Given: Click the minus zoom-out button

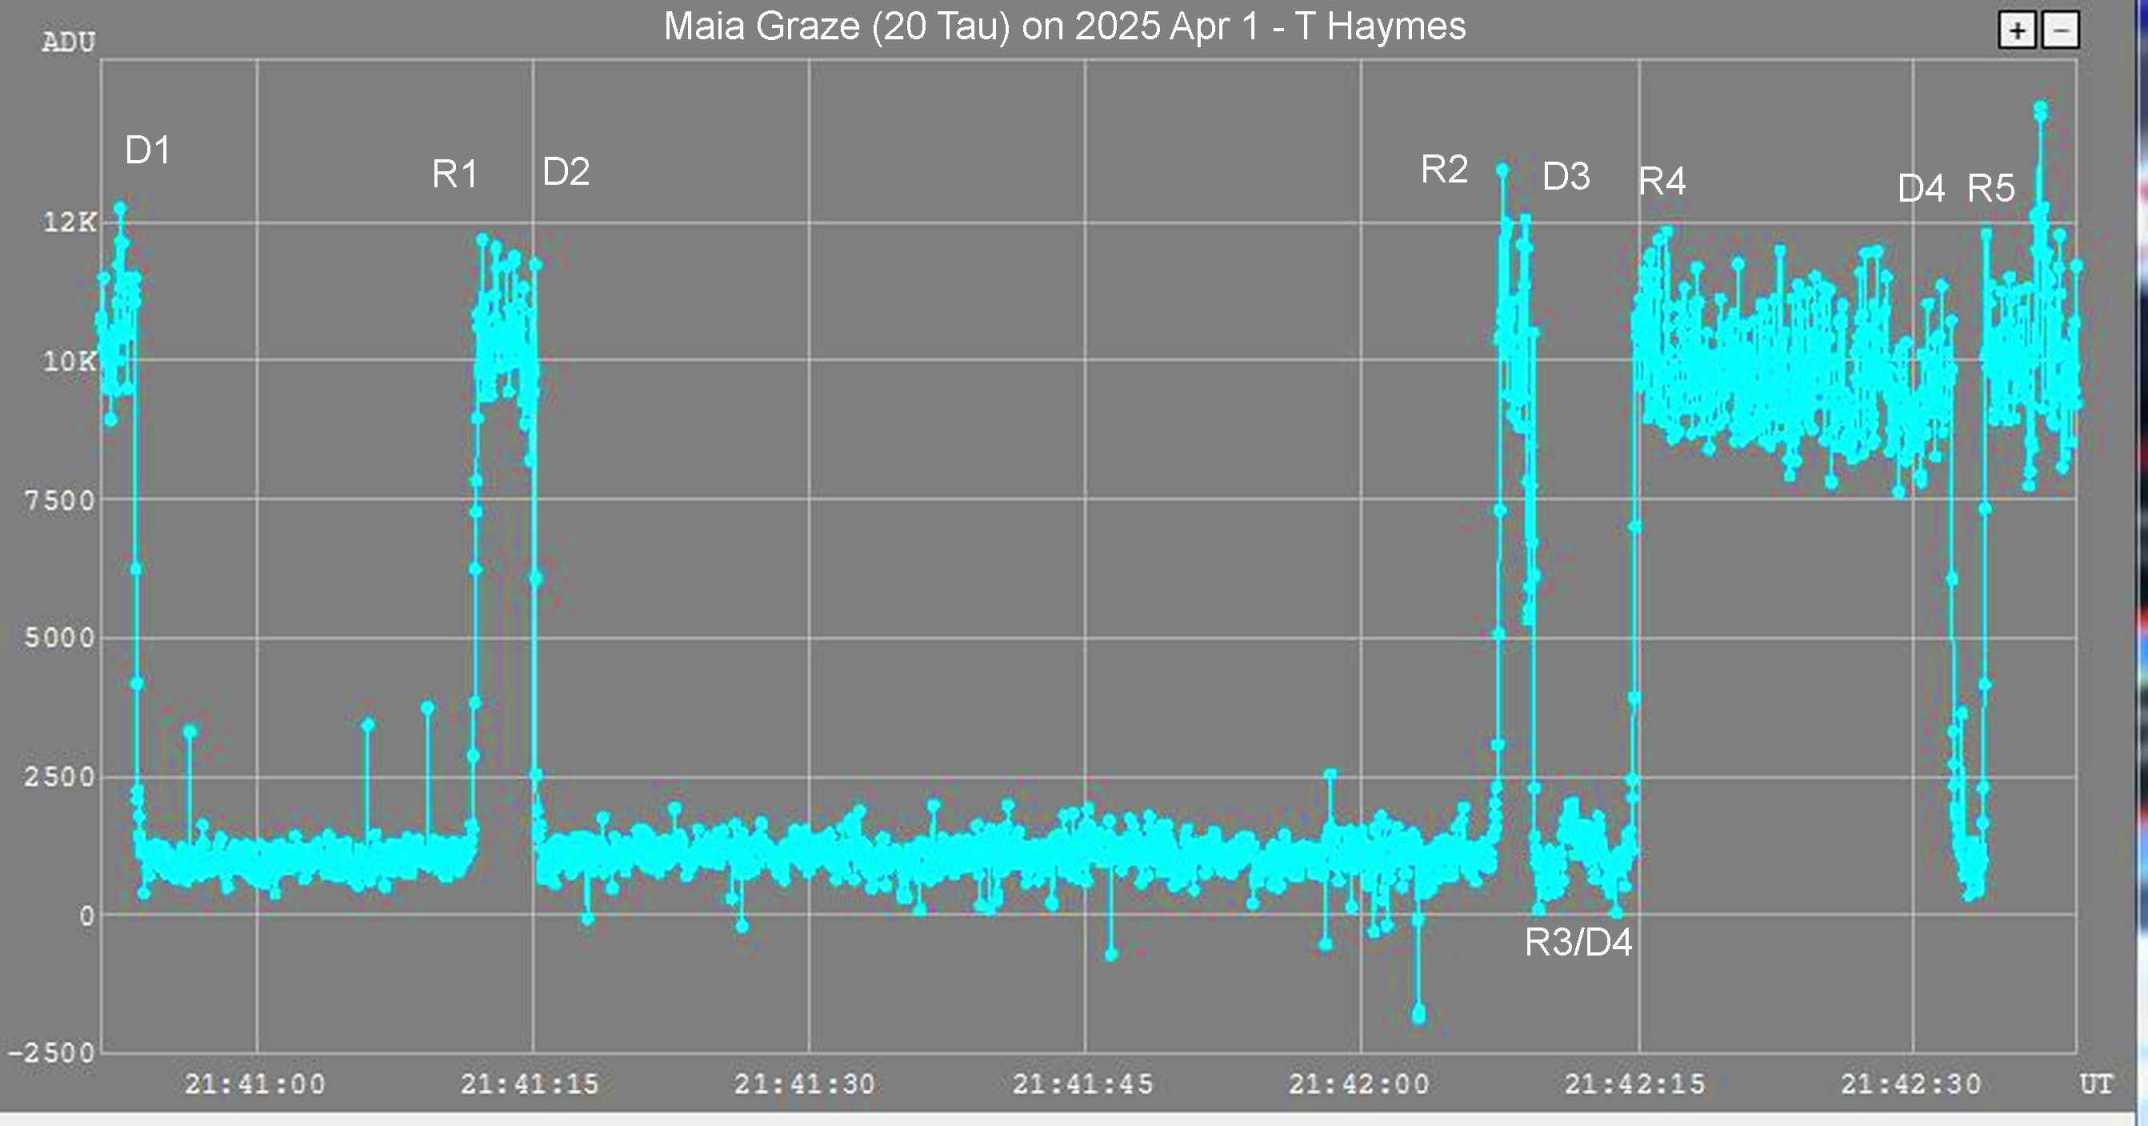Looking at the screenshot, I should [2061, 31].
